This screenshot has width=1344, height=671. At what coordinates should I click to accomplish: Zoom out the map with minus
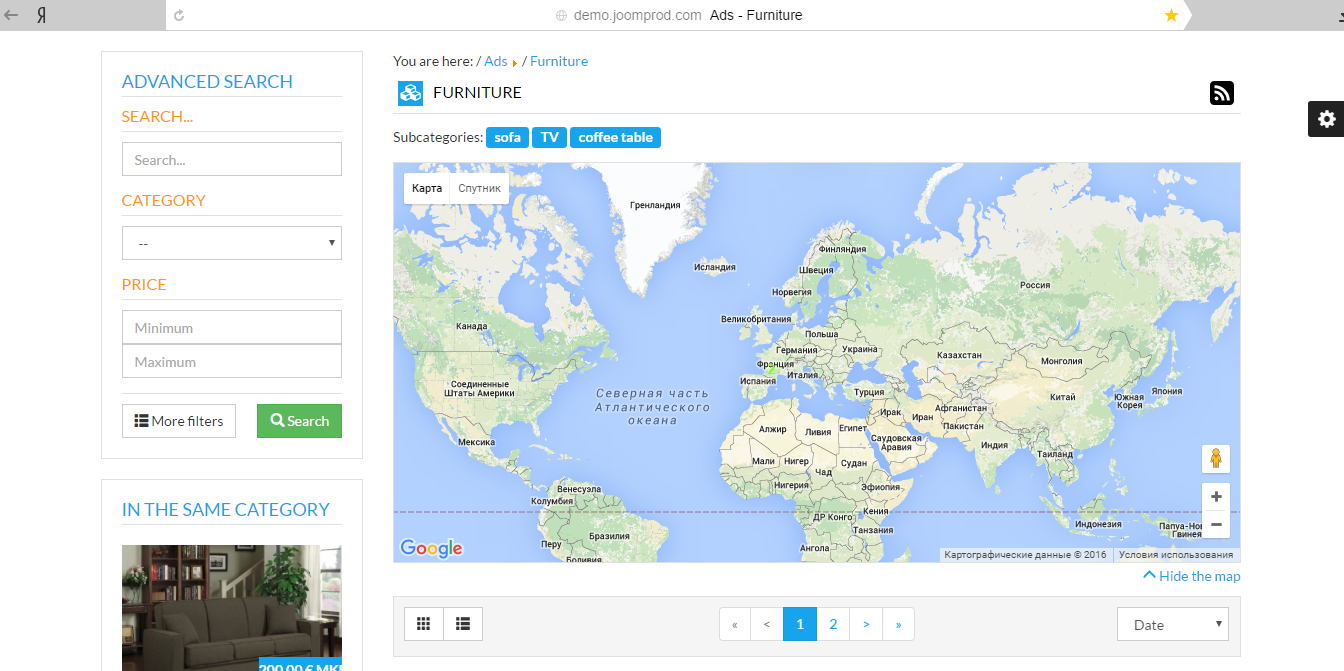(1216, 524)
